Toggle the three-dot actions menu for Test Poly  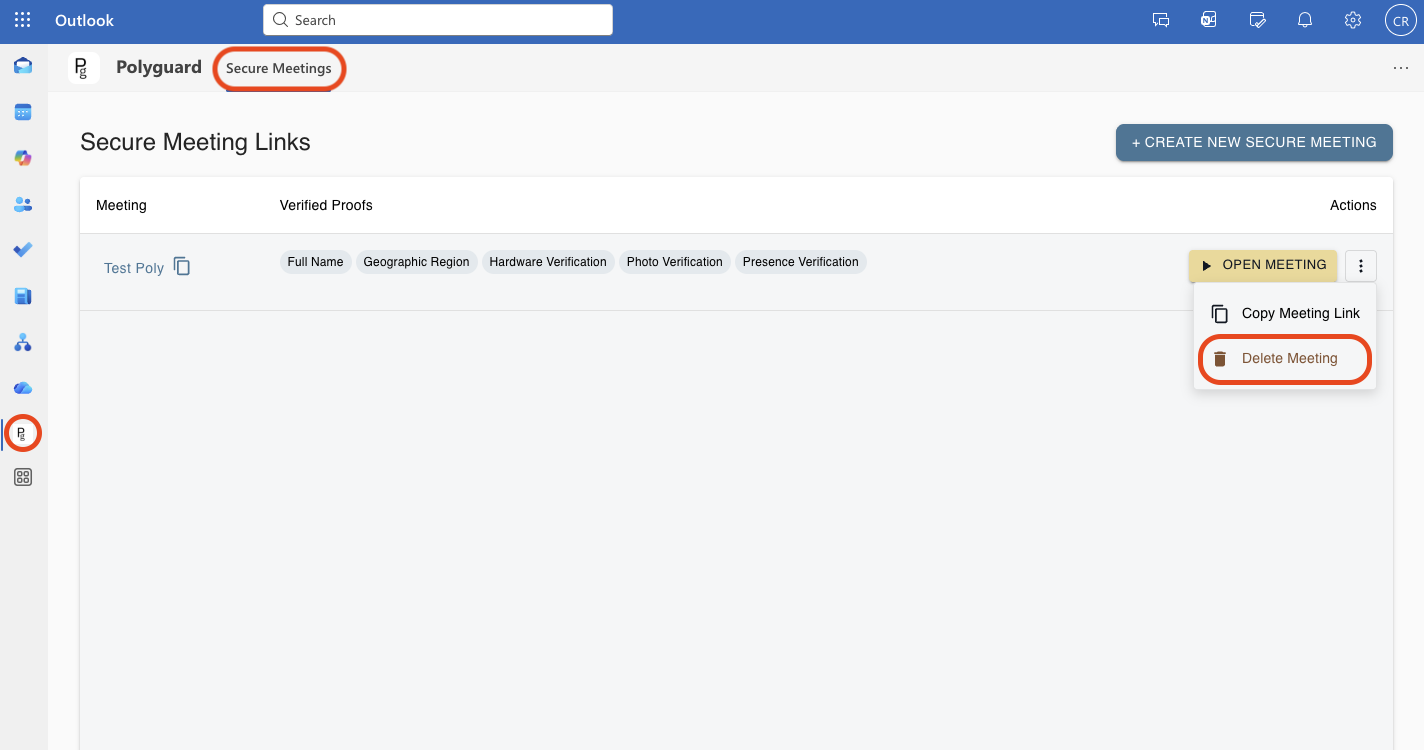coord(1361,266)
